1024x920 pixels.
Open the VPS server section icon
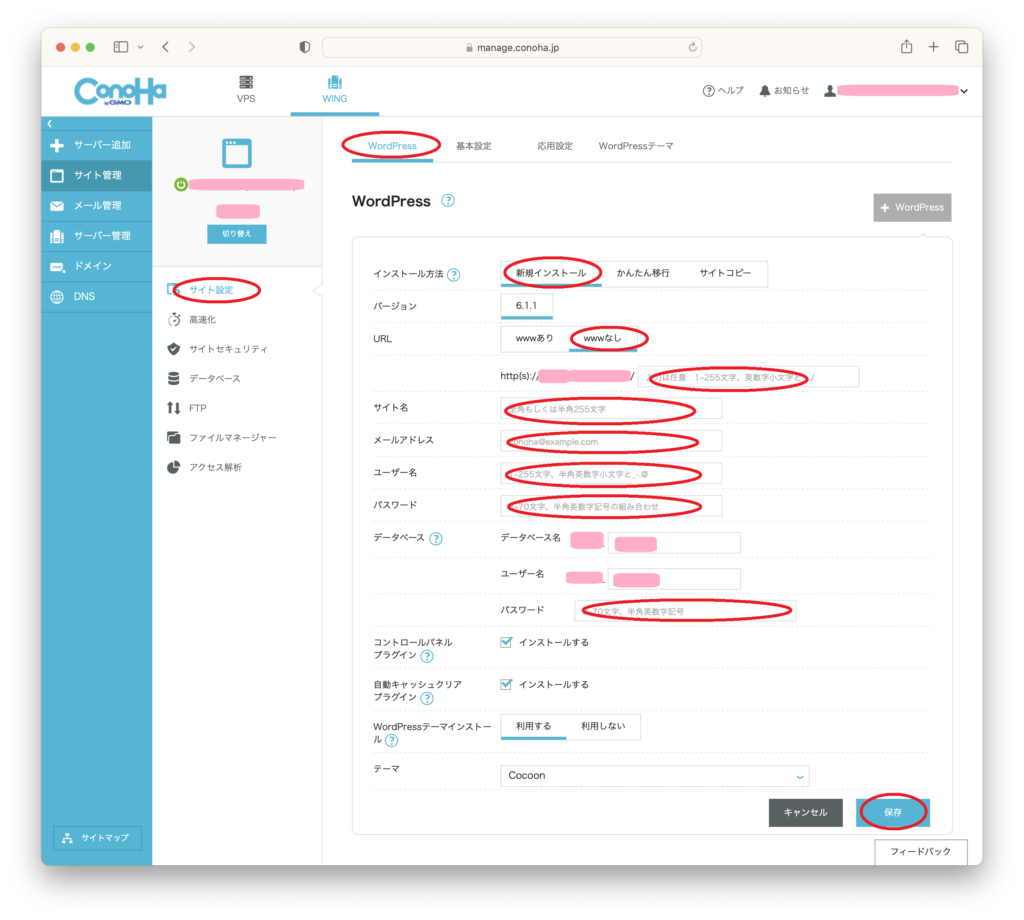click(246, 82)
